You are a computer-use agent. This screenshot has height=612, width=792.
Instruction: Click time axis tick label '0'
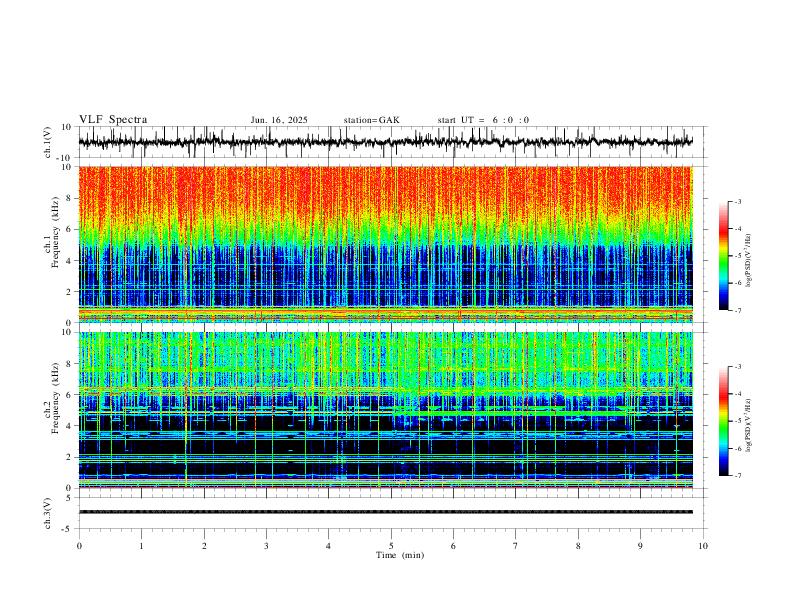(79, 546)
